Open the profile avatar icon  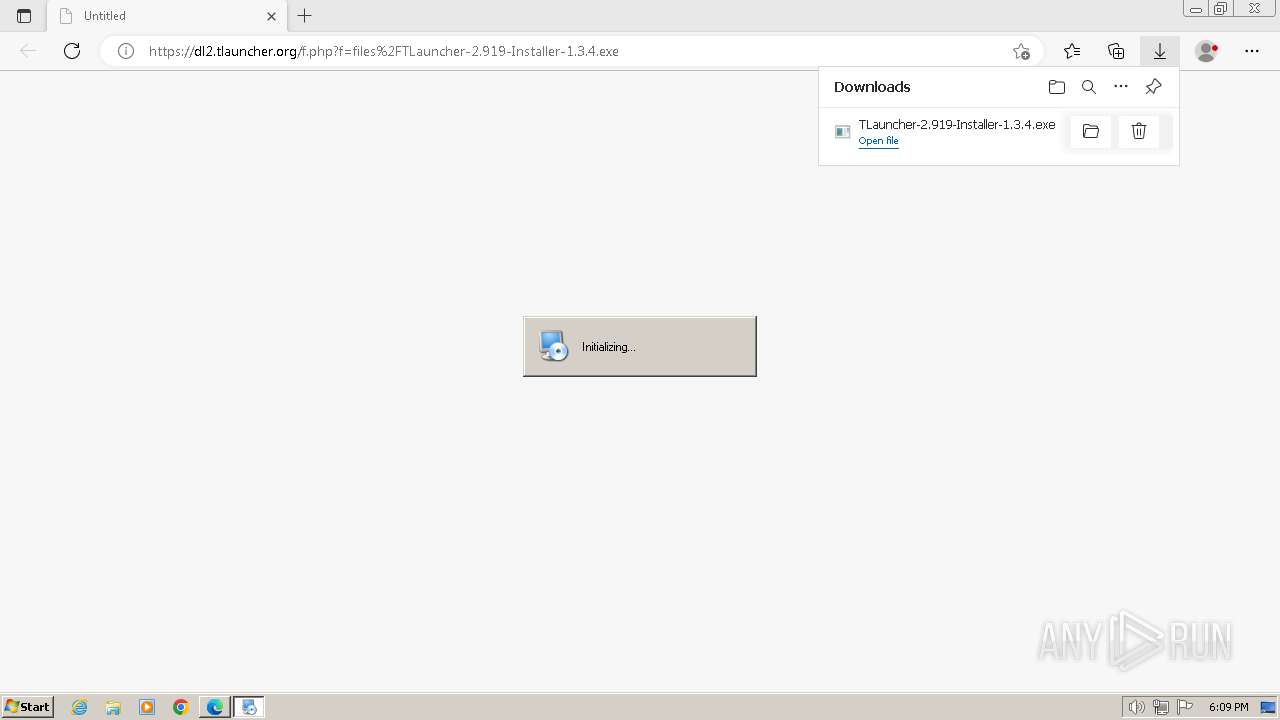click(1207, 51)
